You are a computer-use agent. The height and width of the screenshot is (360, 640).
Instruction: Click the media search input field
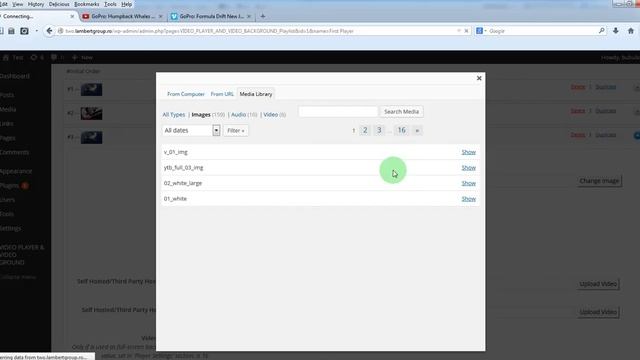coord(338,111)
